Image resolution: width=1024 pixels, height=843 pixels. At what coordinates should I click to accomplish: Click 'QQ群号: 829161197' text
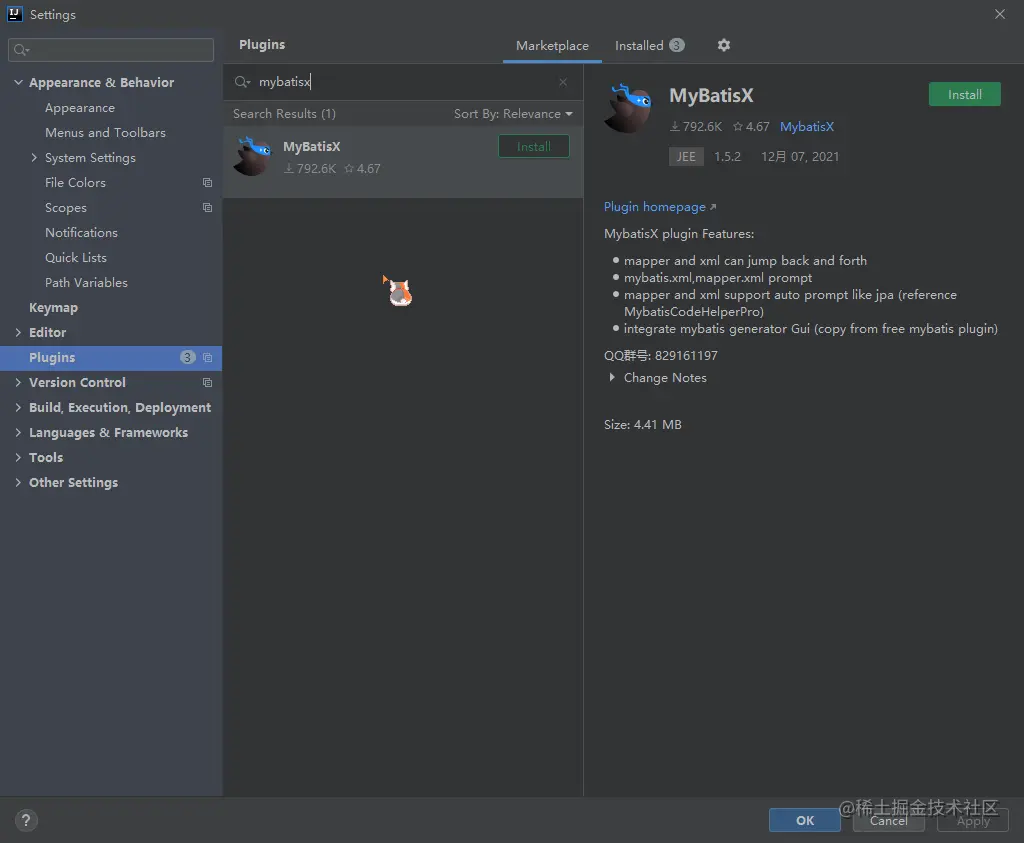tap(660, 355)
